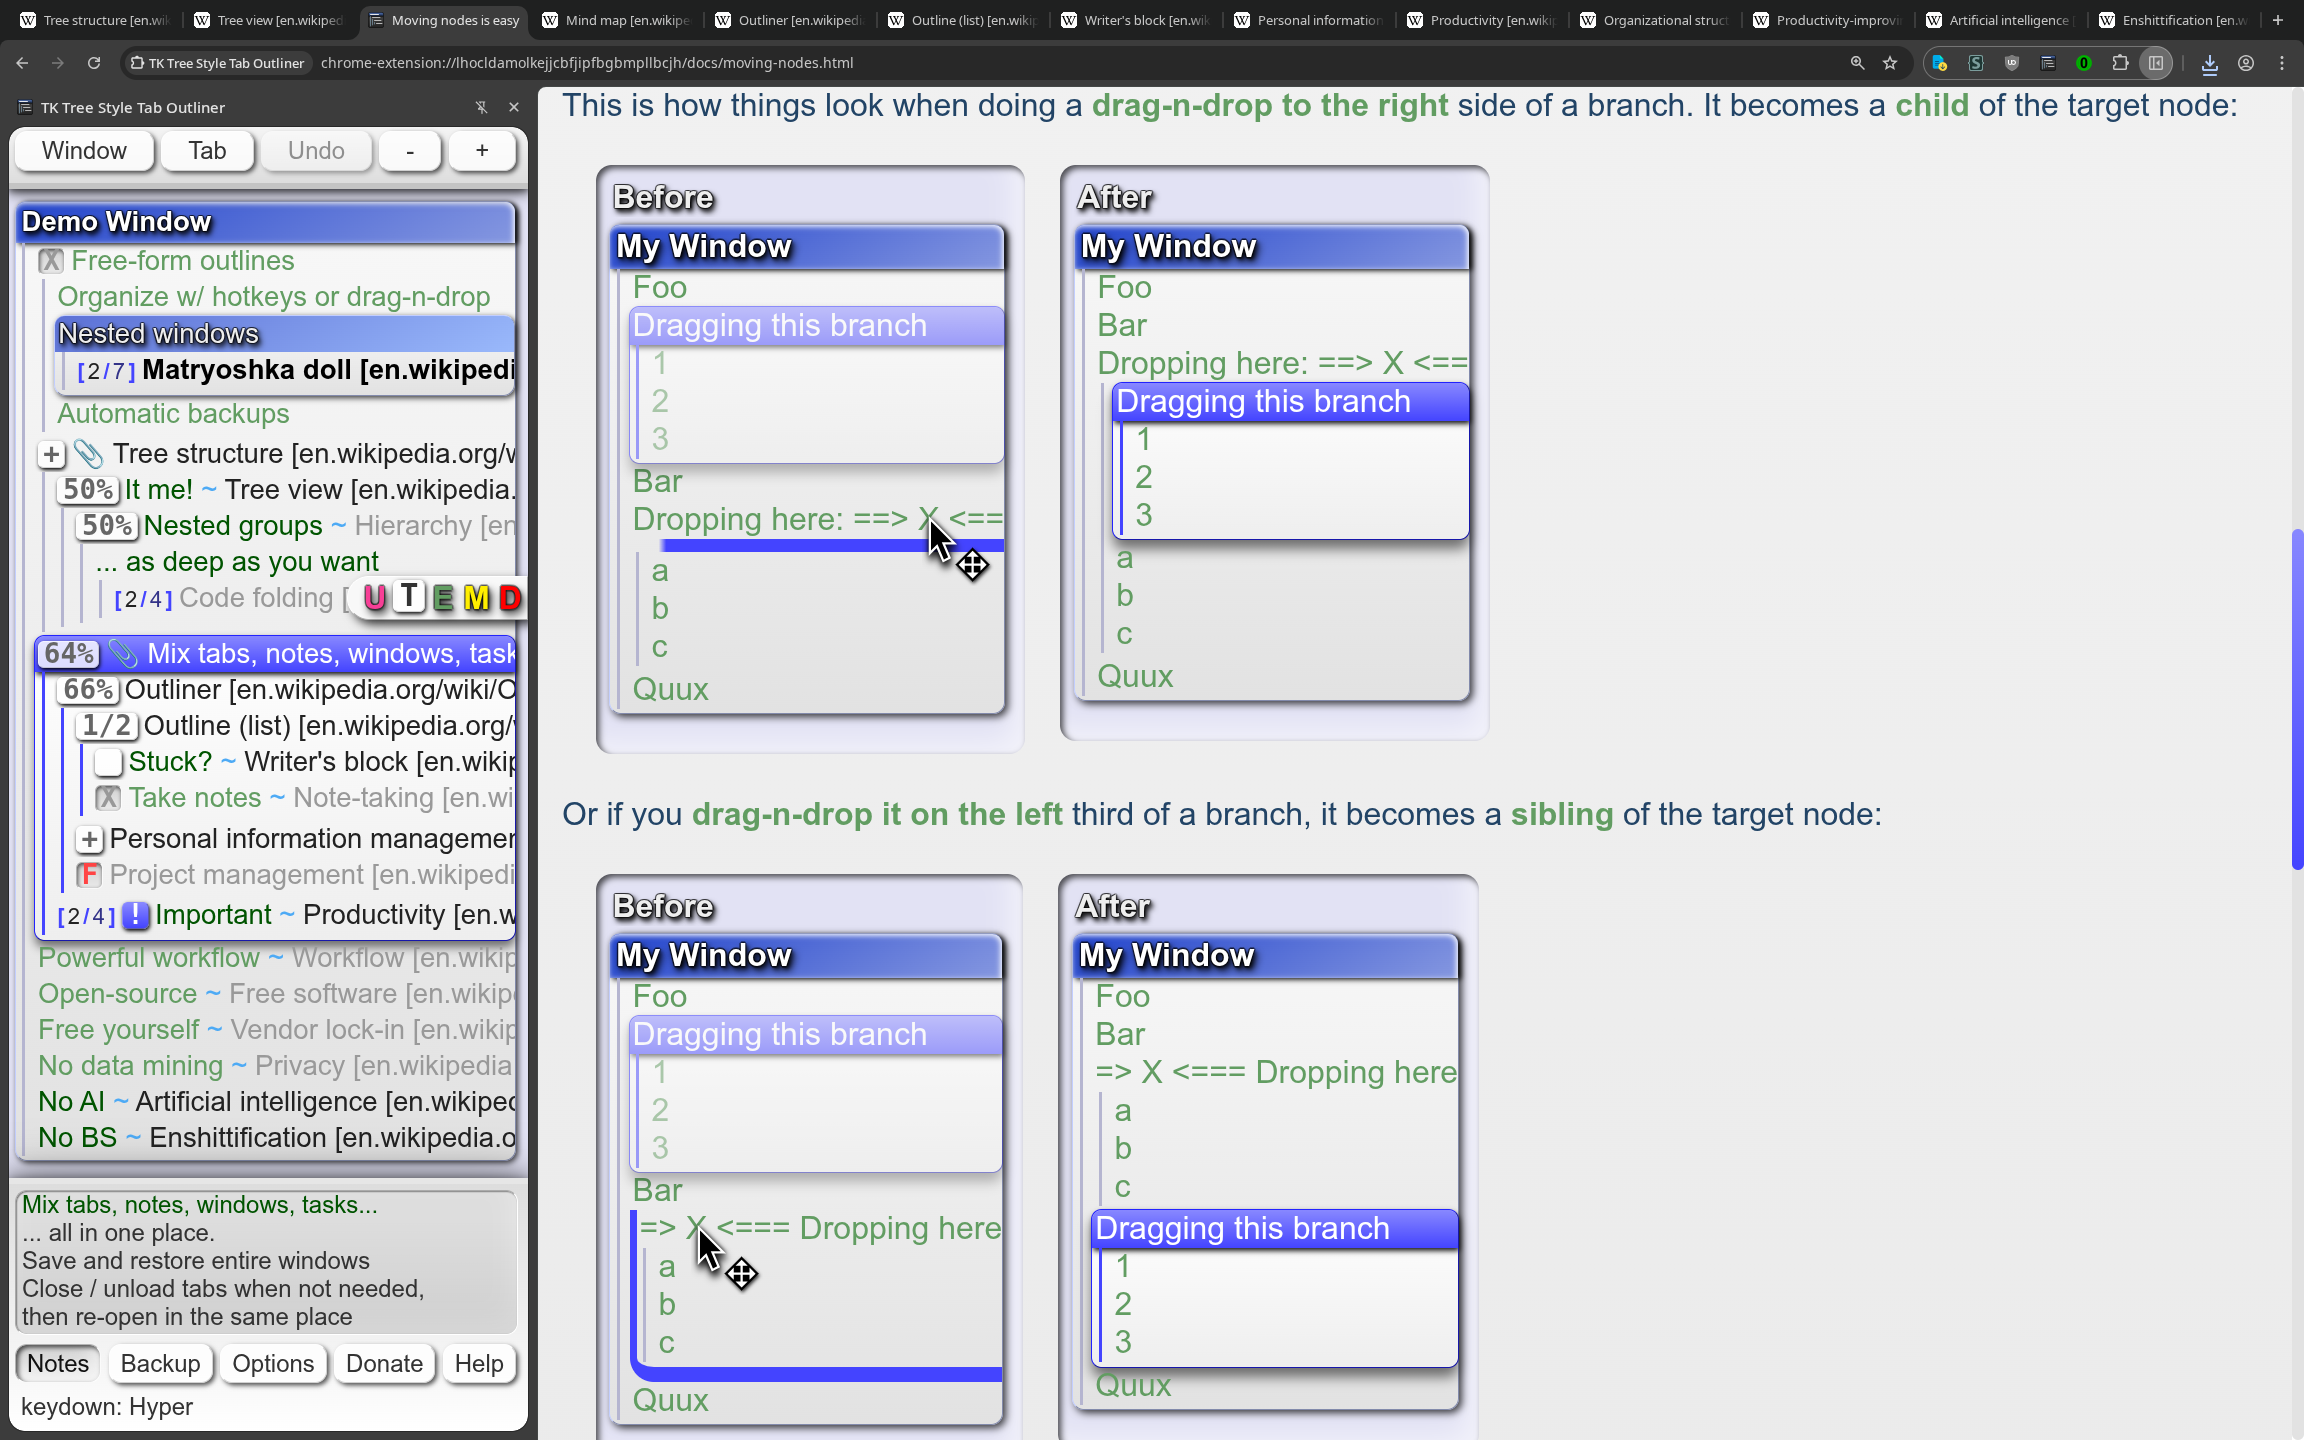
Task: Bookmark this page with the star icon
Action: (x=1890, y=63)
